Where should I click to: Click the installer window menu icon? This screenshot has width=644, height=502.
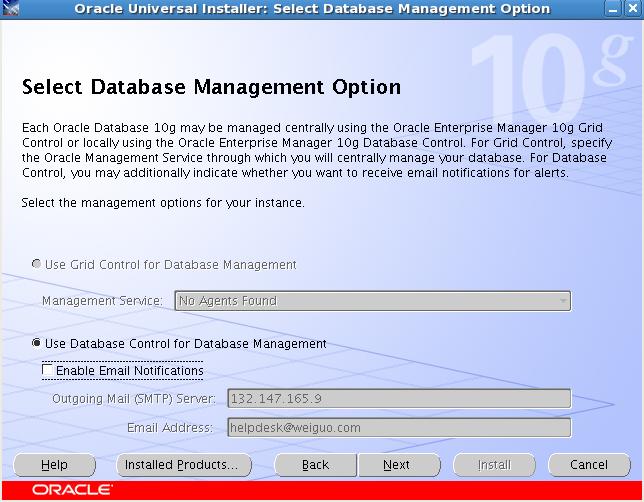10,8
